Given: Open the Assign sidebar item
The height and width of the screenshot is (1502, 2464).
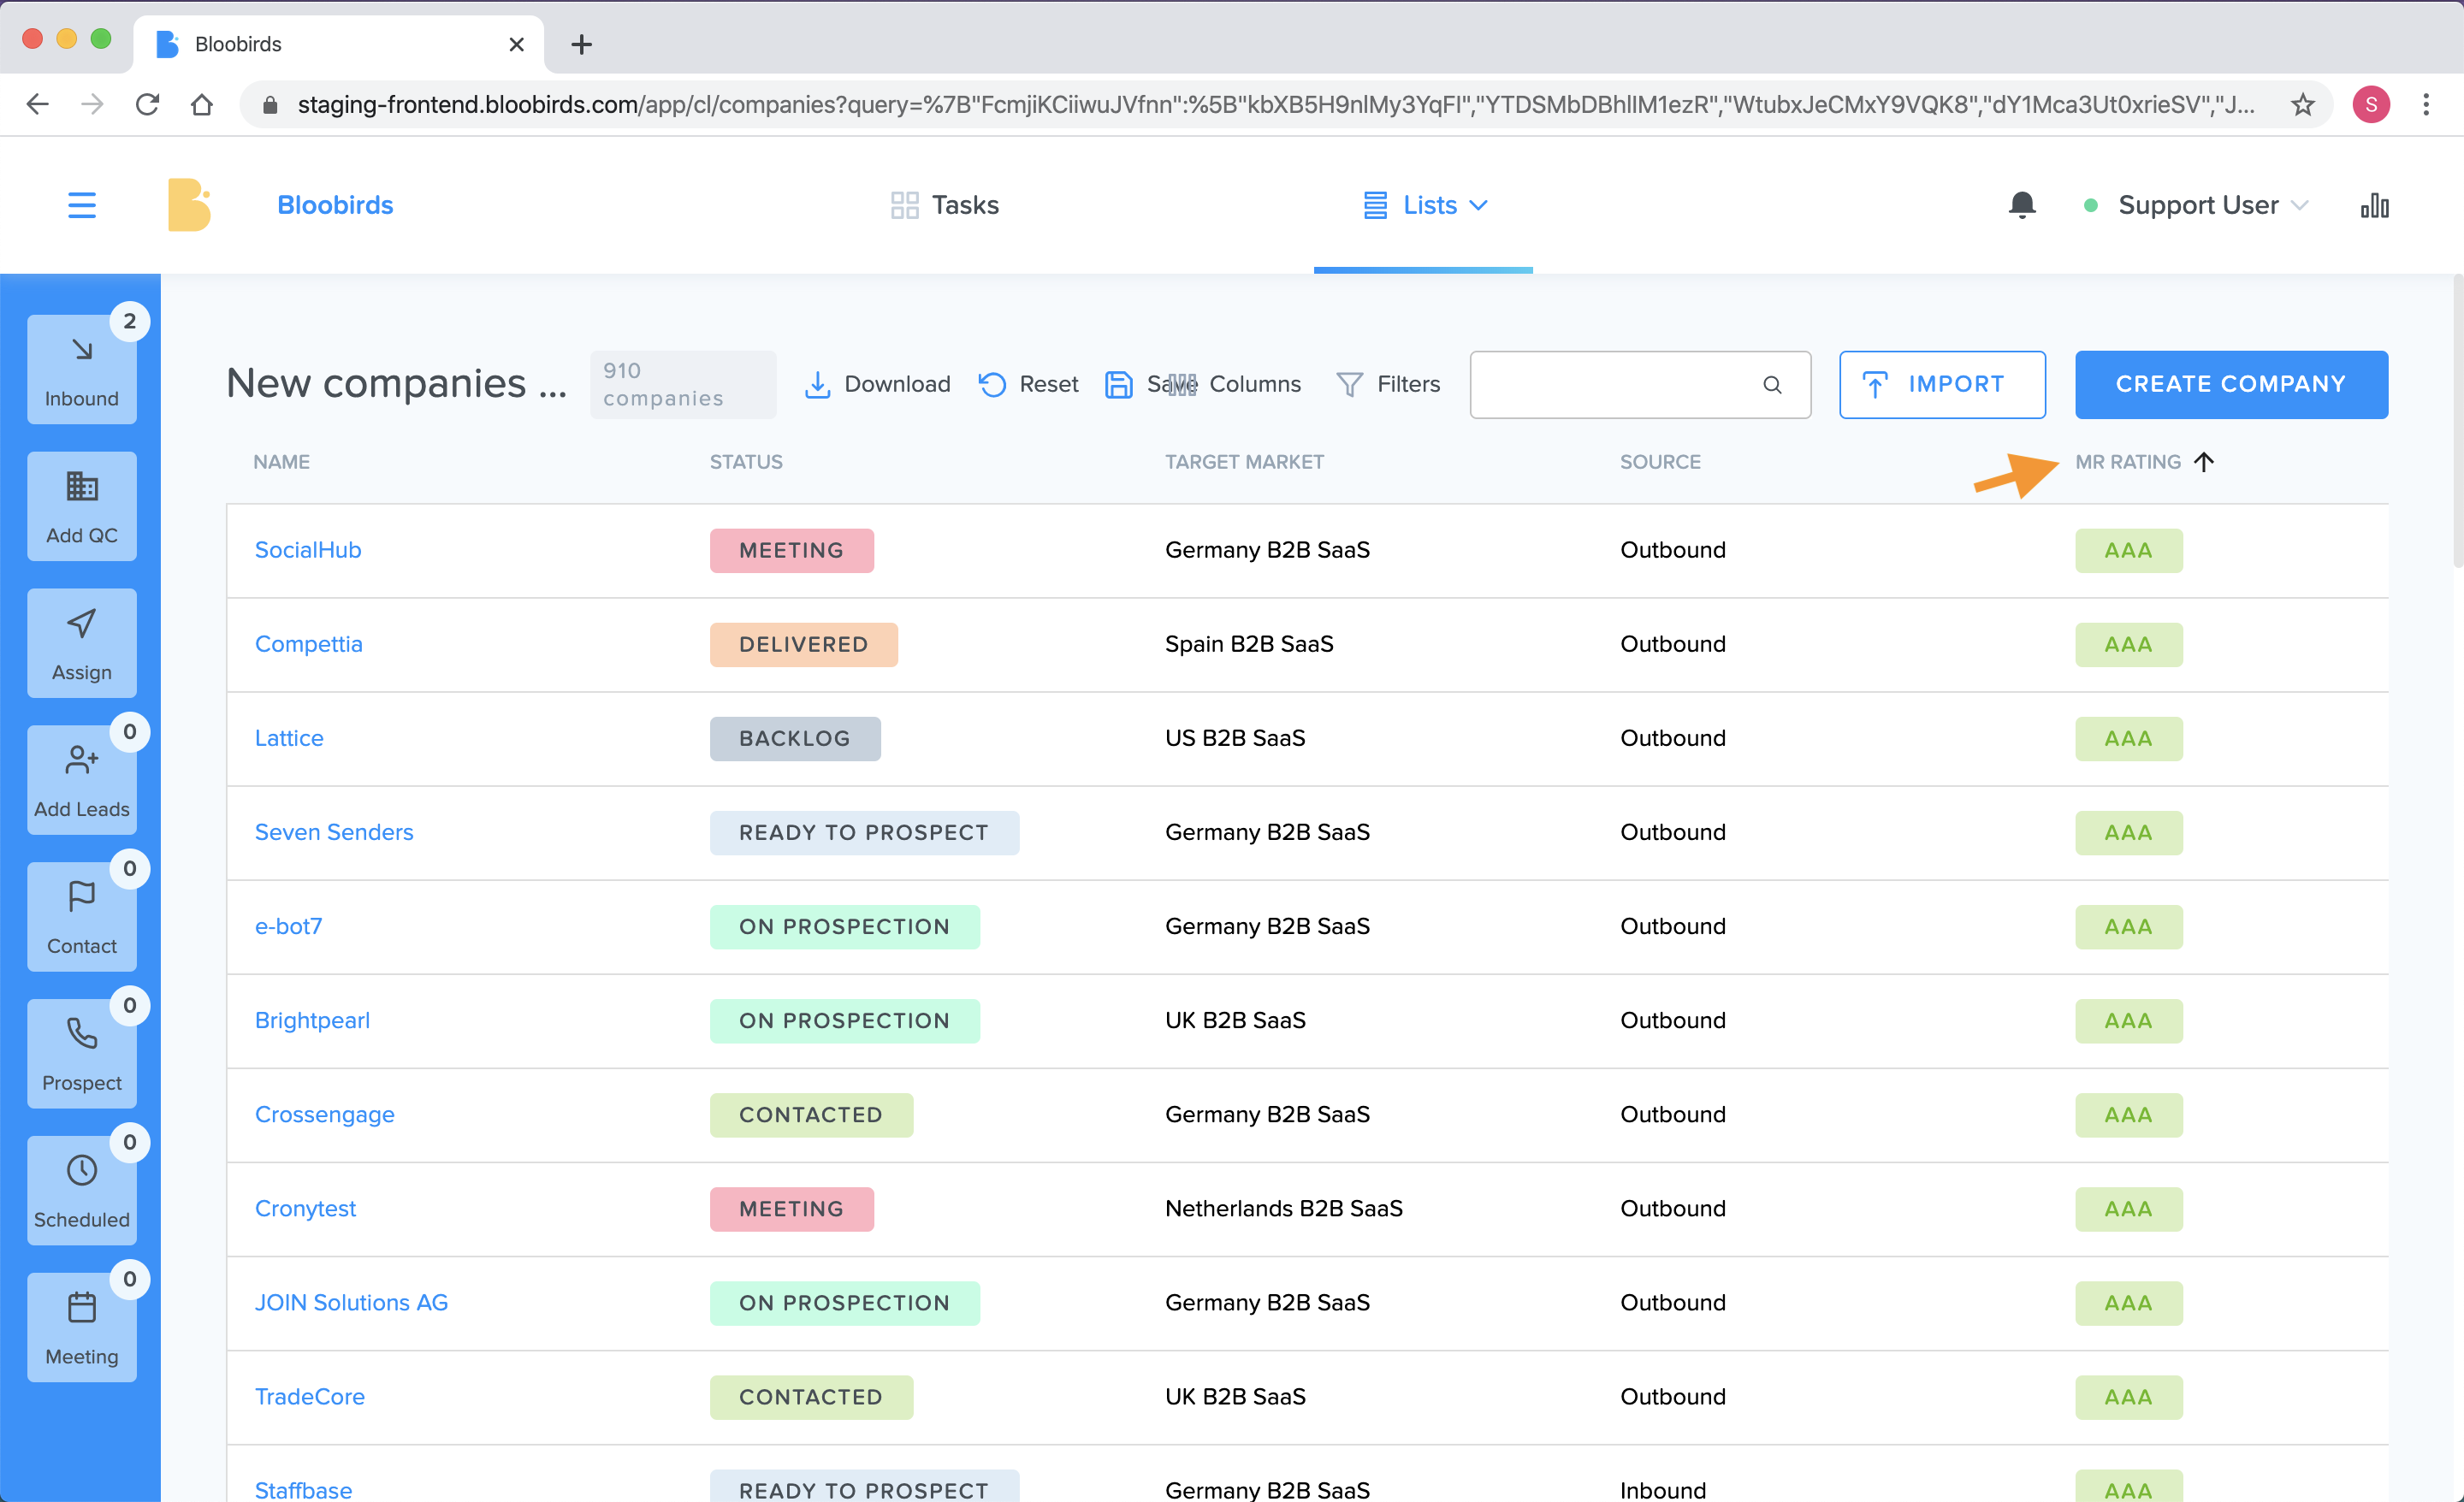Looking at the screenshot, I should tap(82, 643).
